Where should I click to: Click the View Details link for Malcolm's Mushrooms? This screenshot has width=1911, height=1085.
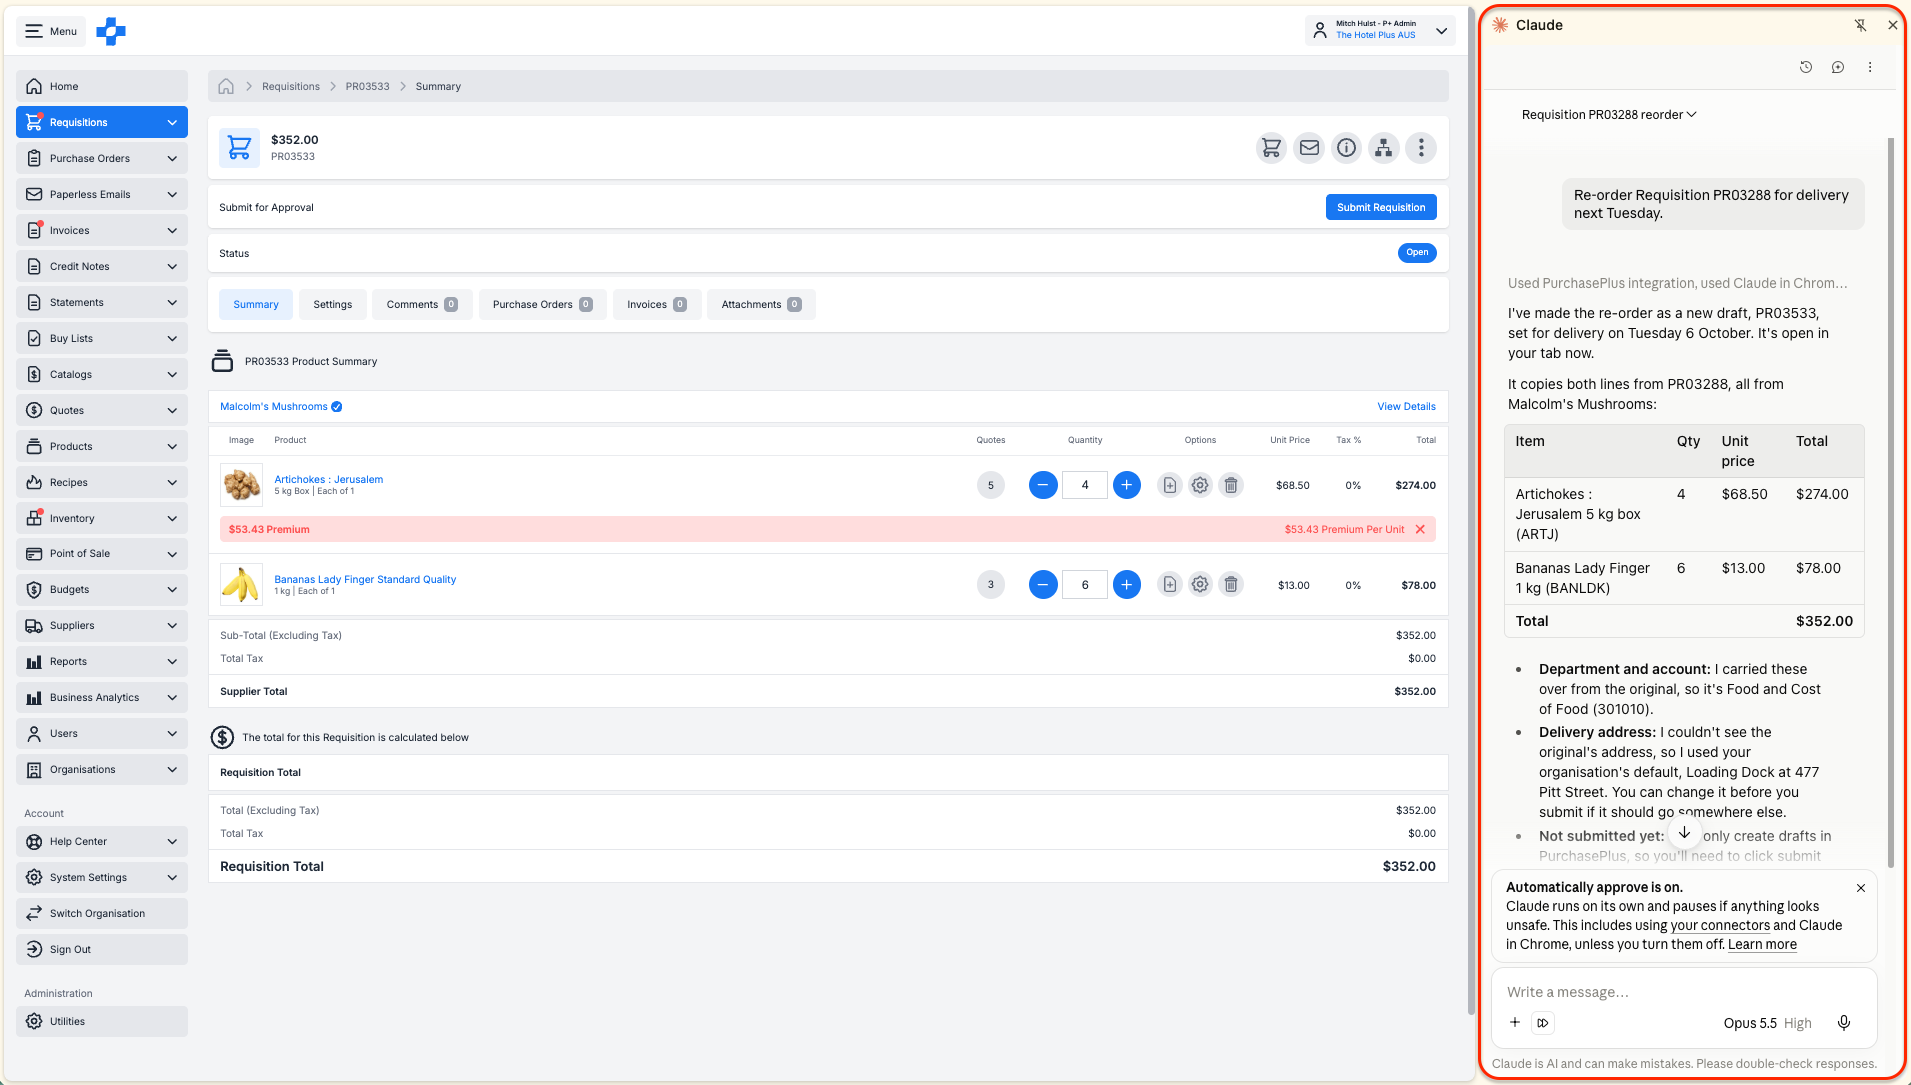click(1406, 406)
